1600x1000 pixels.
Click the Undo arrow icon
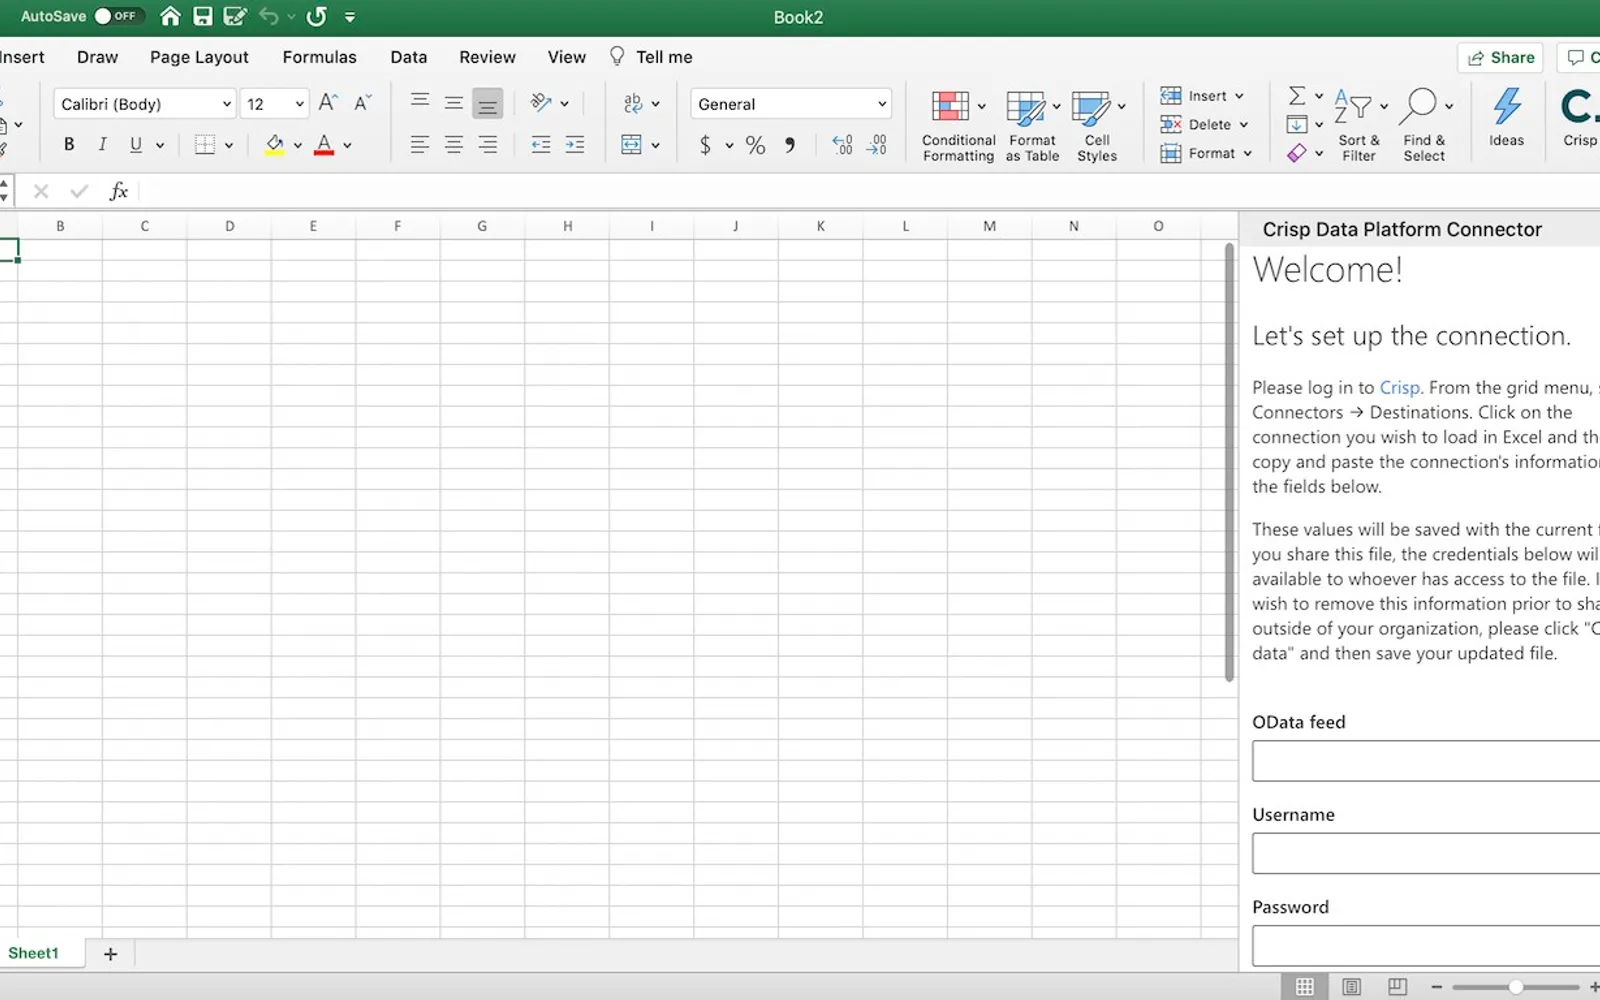268,16
